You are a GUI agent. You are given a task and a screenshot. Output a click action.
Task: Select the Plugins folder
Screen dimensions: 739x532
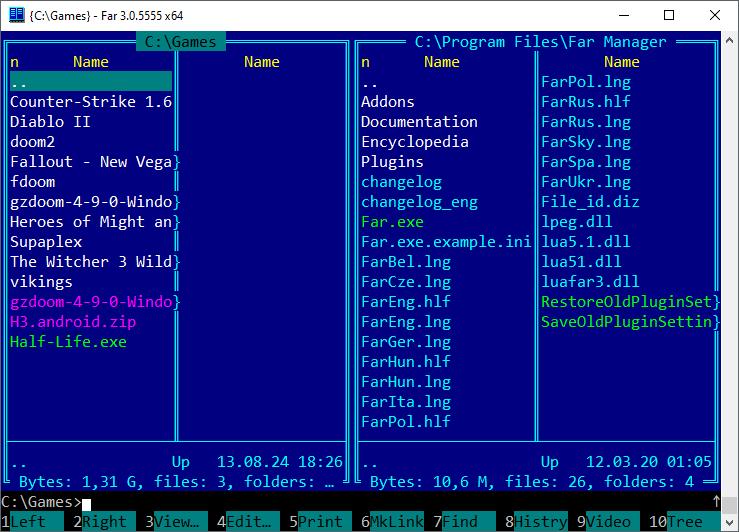[392, 162]
